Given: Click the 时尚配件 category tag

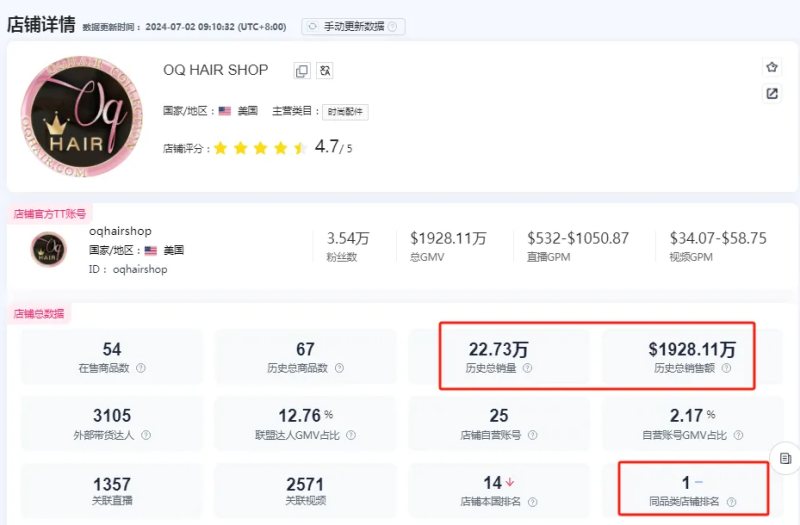Looking at the screenshot, I should pos(345,112).
